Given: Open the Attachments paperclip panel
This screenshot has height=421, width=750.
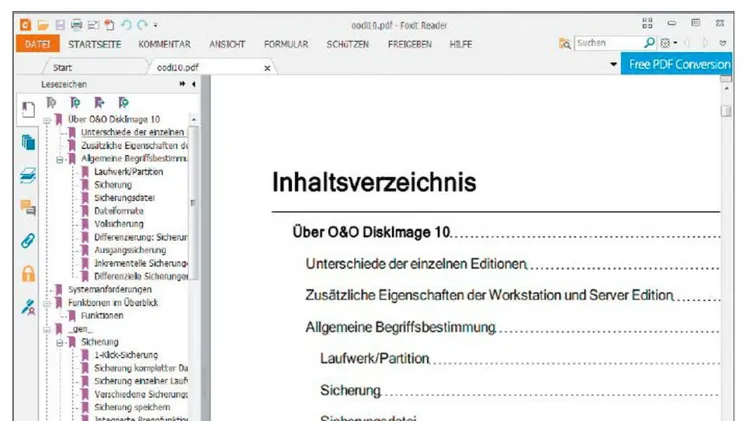Looking at the screenshot, I should point(28,241).
